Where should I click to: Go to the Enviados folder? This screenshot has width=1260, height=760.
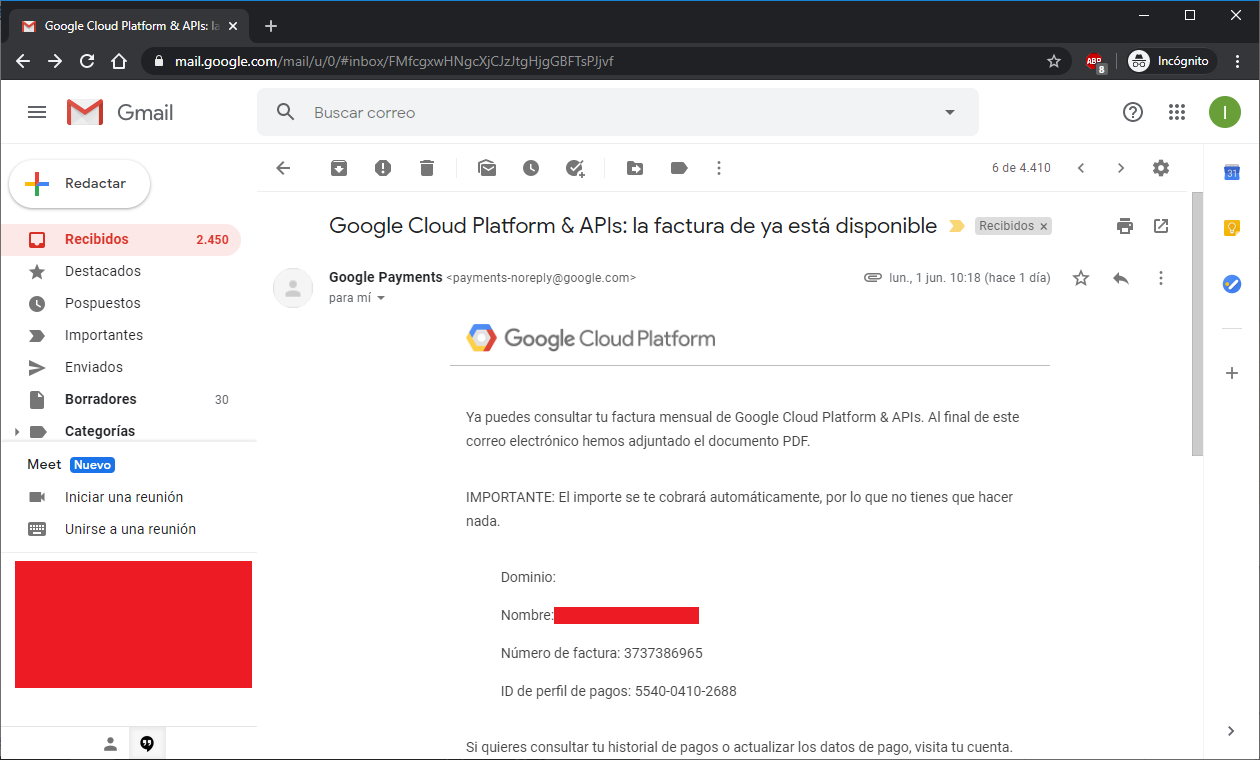click(93, 367)
